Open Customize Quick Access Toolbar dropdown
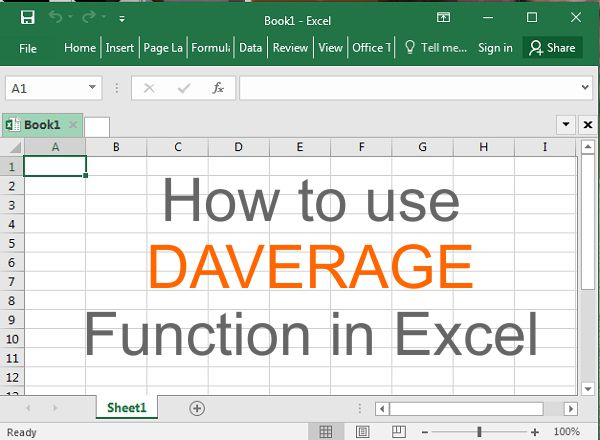Image resolution: width=600 pixels, height=440 pixels. pos(122,18)
